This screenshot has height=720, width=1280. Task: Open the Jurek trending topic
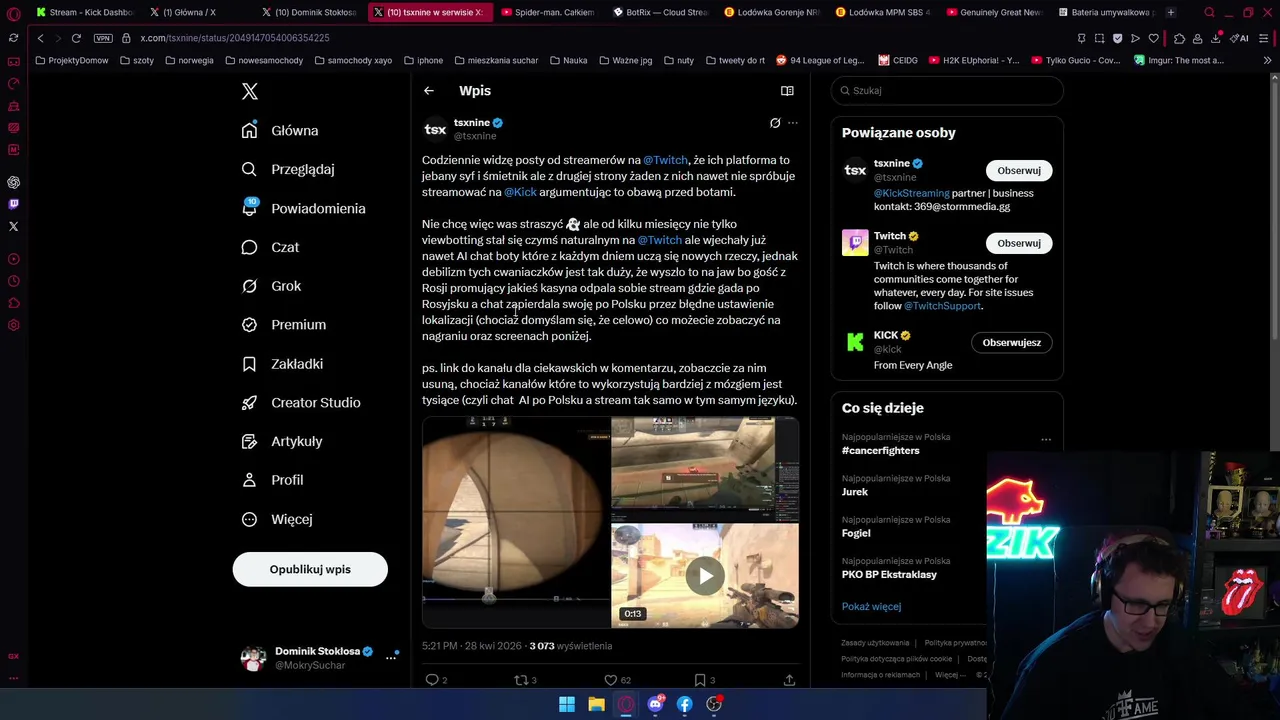coord(855,492)
